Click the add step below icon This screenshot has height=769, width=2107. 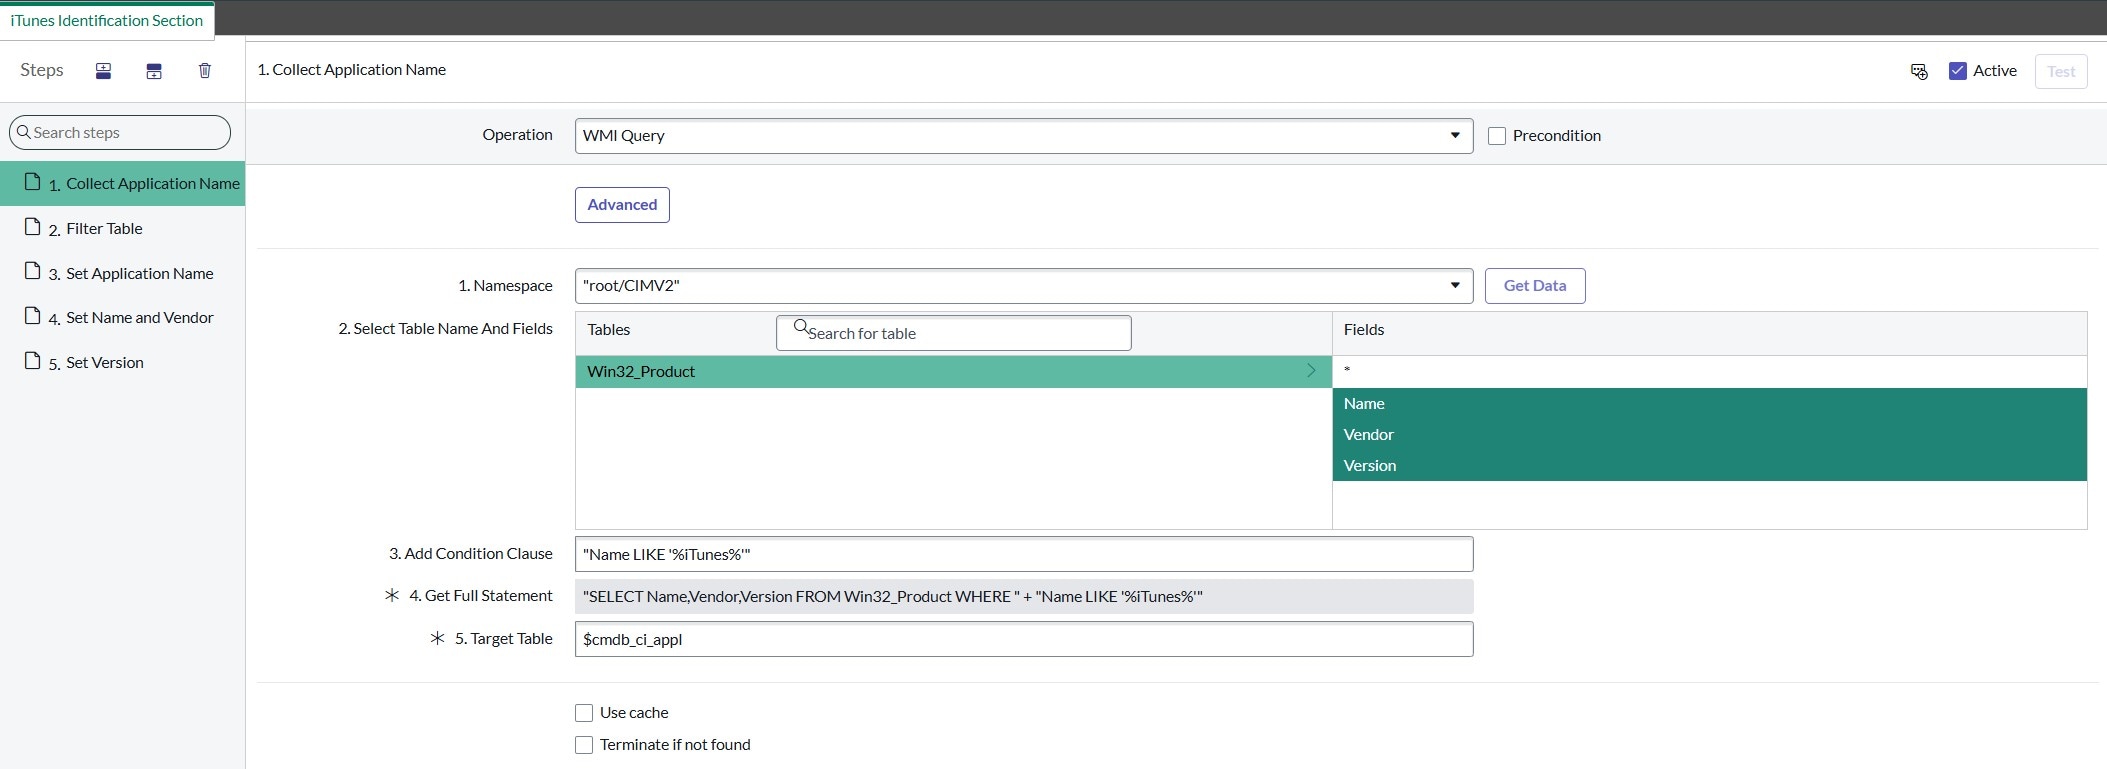point(154,71)
